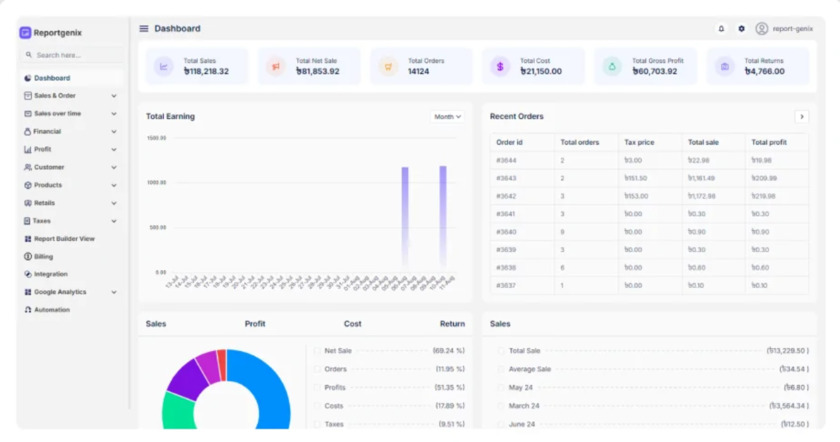Switch to the Profit tab in chart
840x442 pixels.
pos(255,324)
